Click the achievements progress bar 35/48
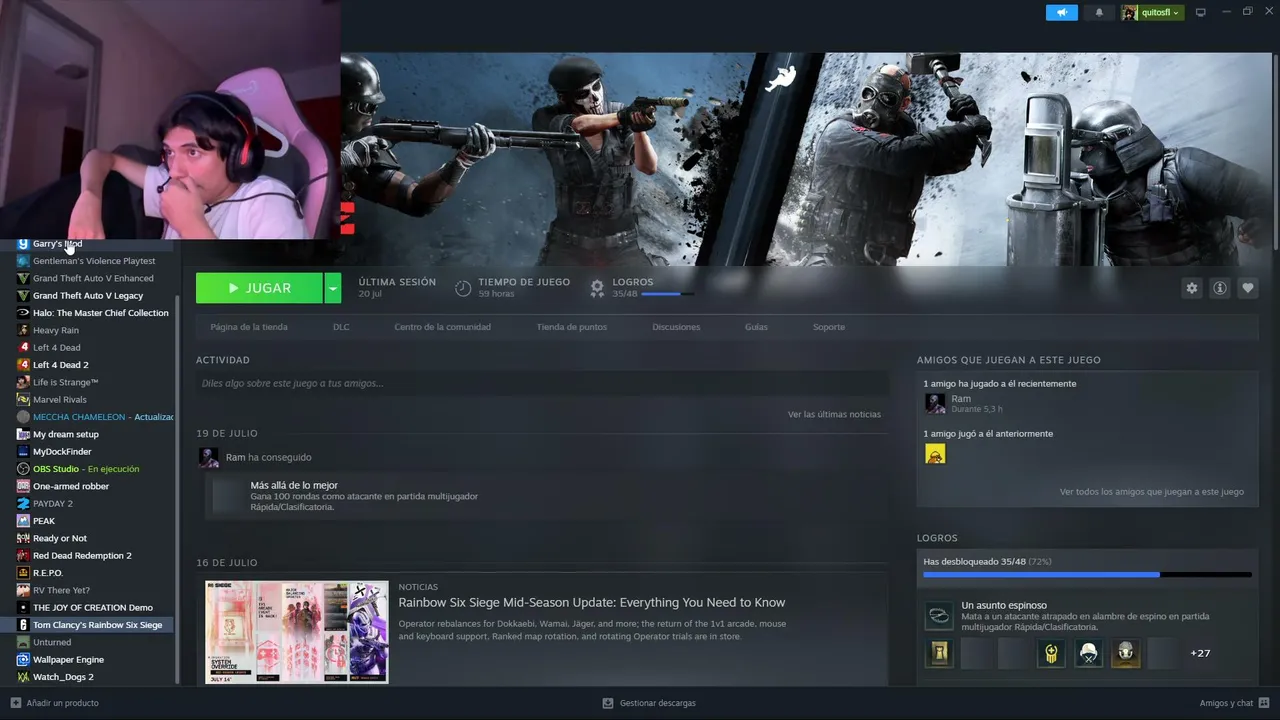Image resolution: width=1280 pixels, height=720 pixels. pos(1087,575)
